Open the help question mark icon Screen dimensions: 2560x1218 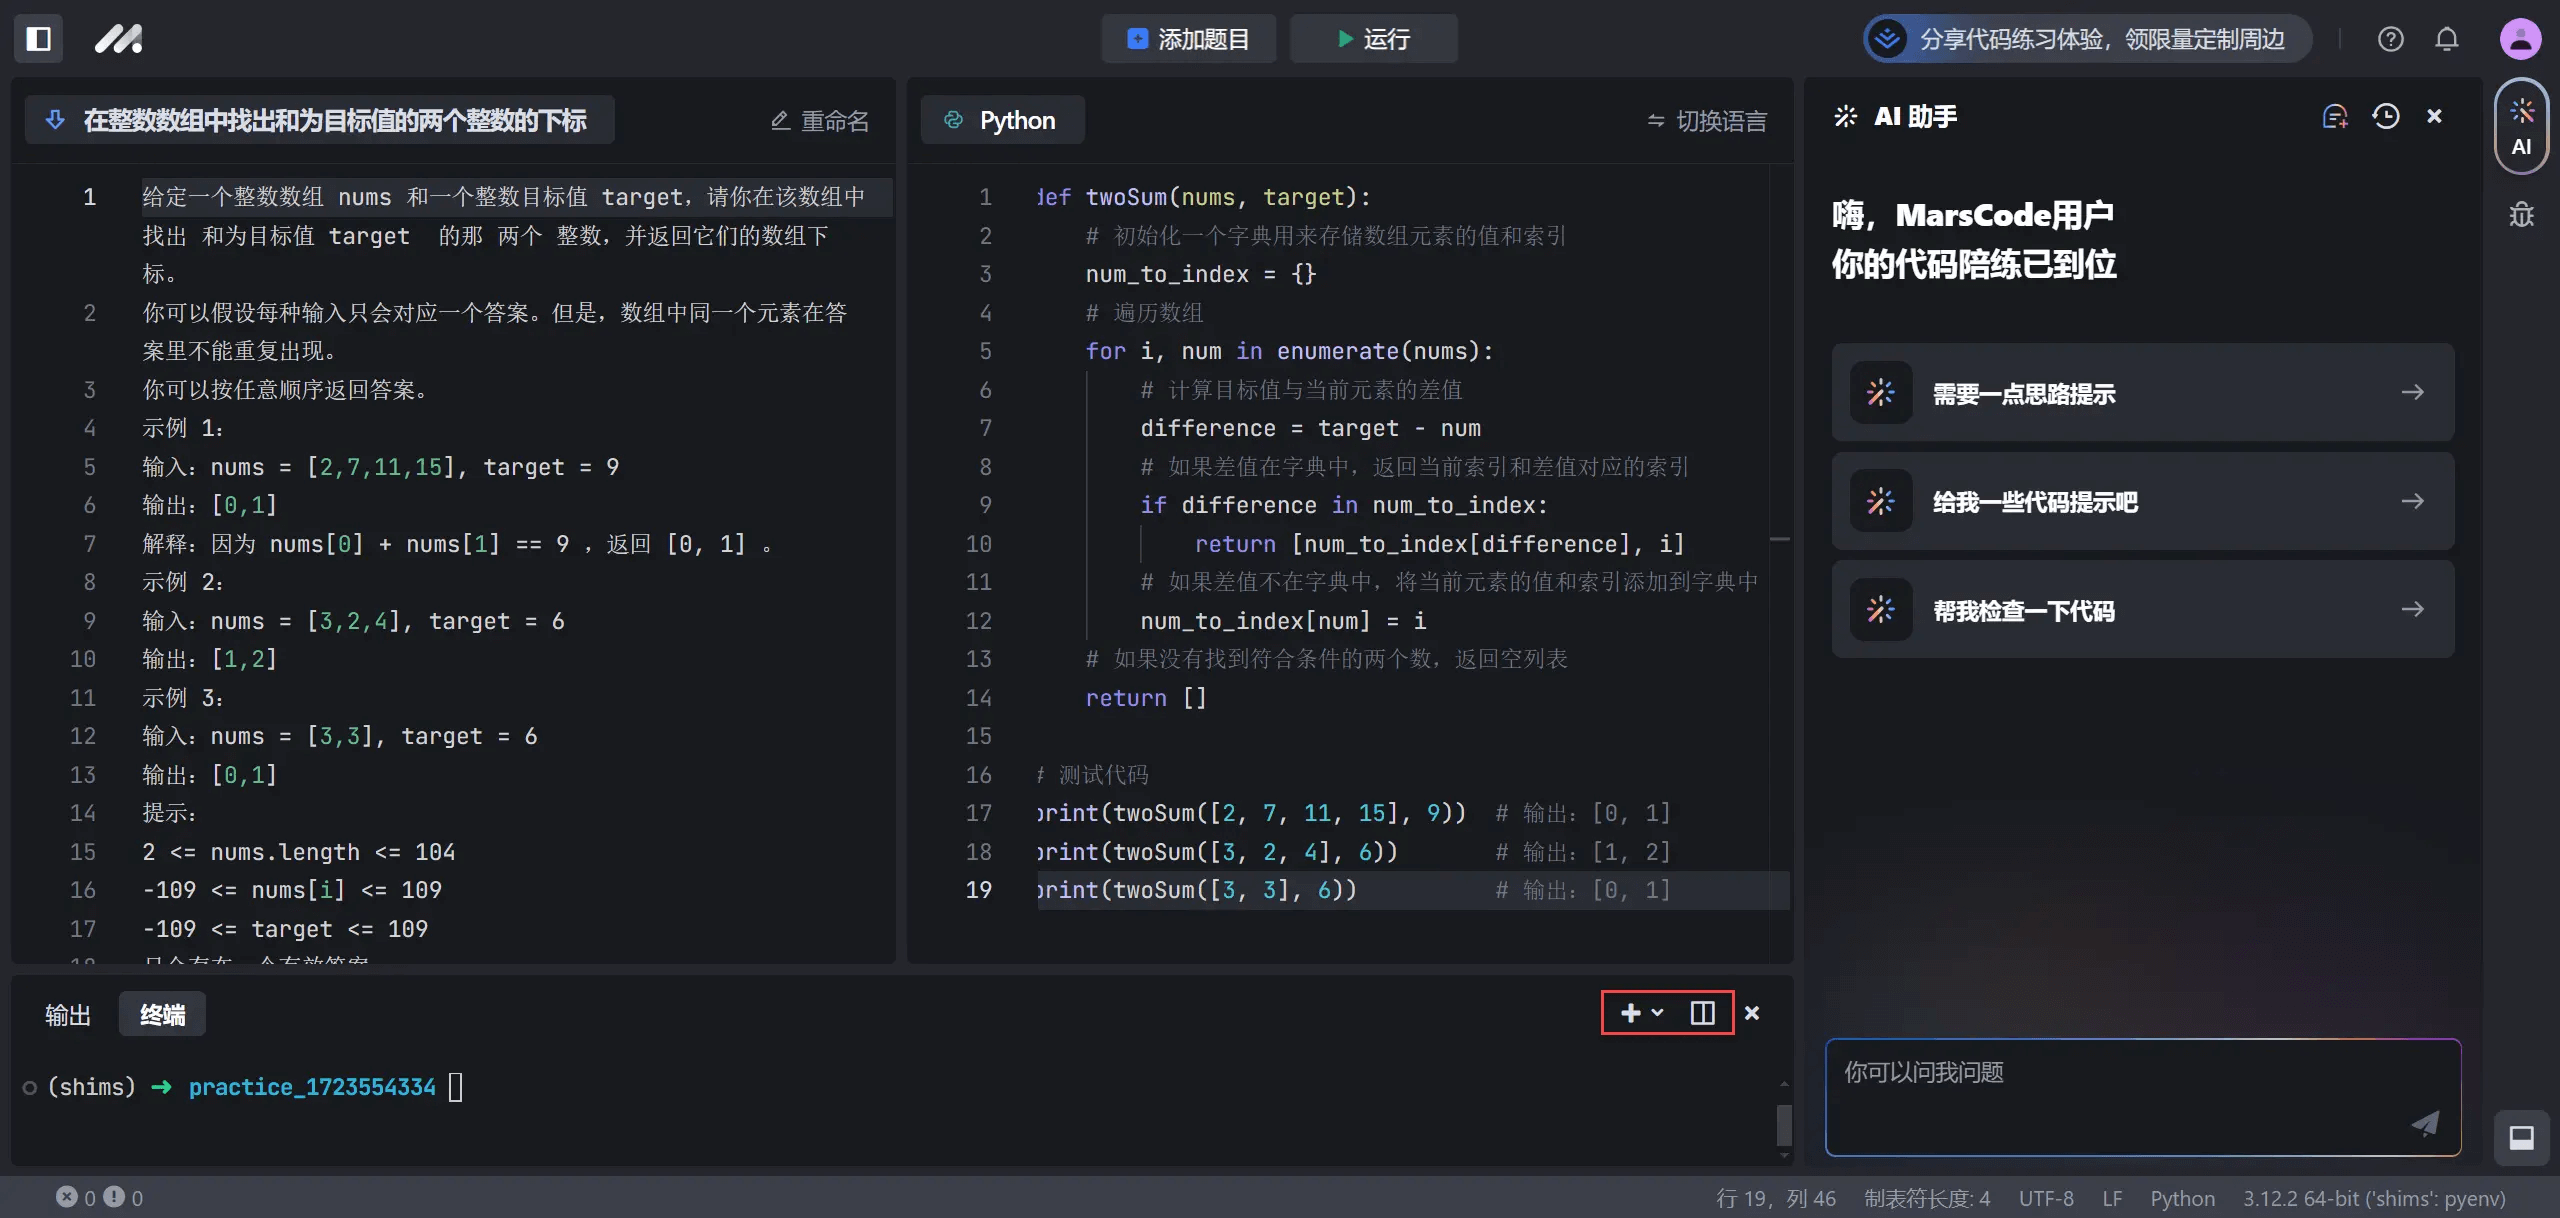click(2390, 39)
